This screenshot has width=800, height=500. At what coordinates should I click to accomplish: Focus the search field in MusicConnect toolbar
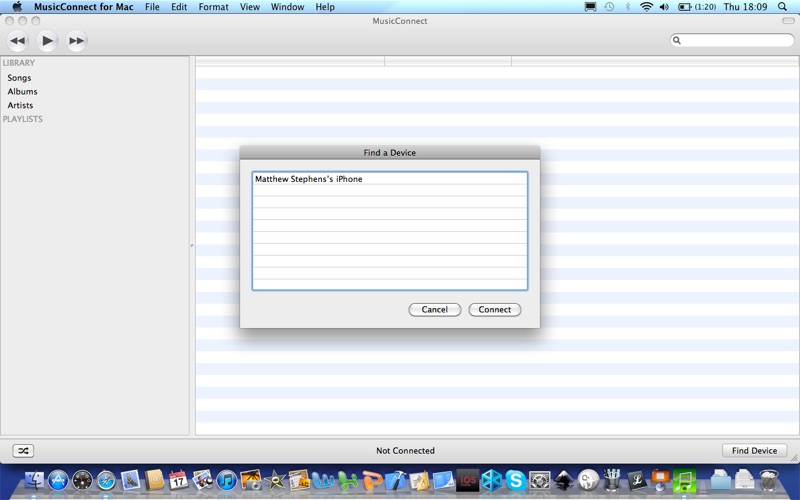point(732,40)
